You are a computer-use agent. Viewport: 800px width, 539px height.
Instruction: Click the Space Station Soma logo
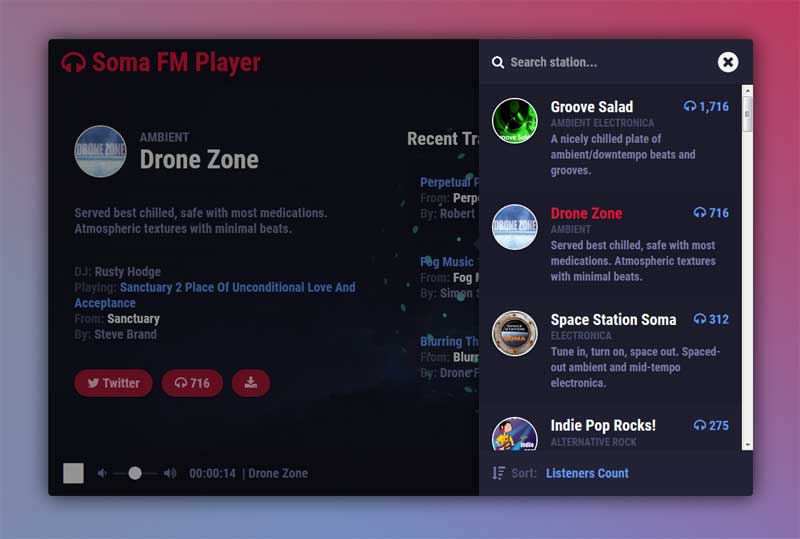(x=515, y=333)
